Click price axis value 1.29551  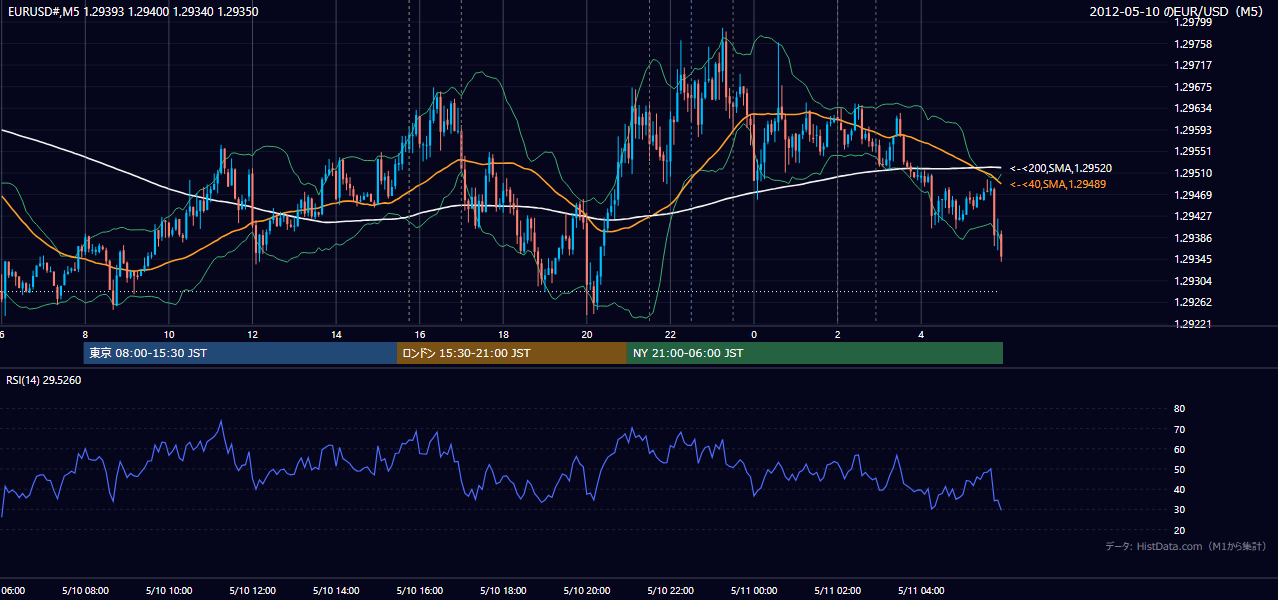1192,151
